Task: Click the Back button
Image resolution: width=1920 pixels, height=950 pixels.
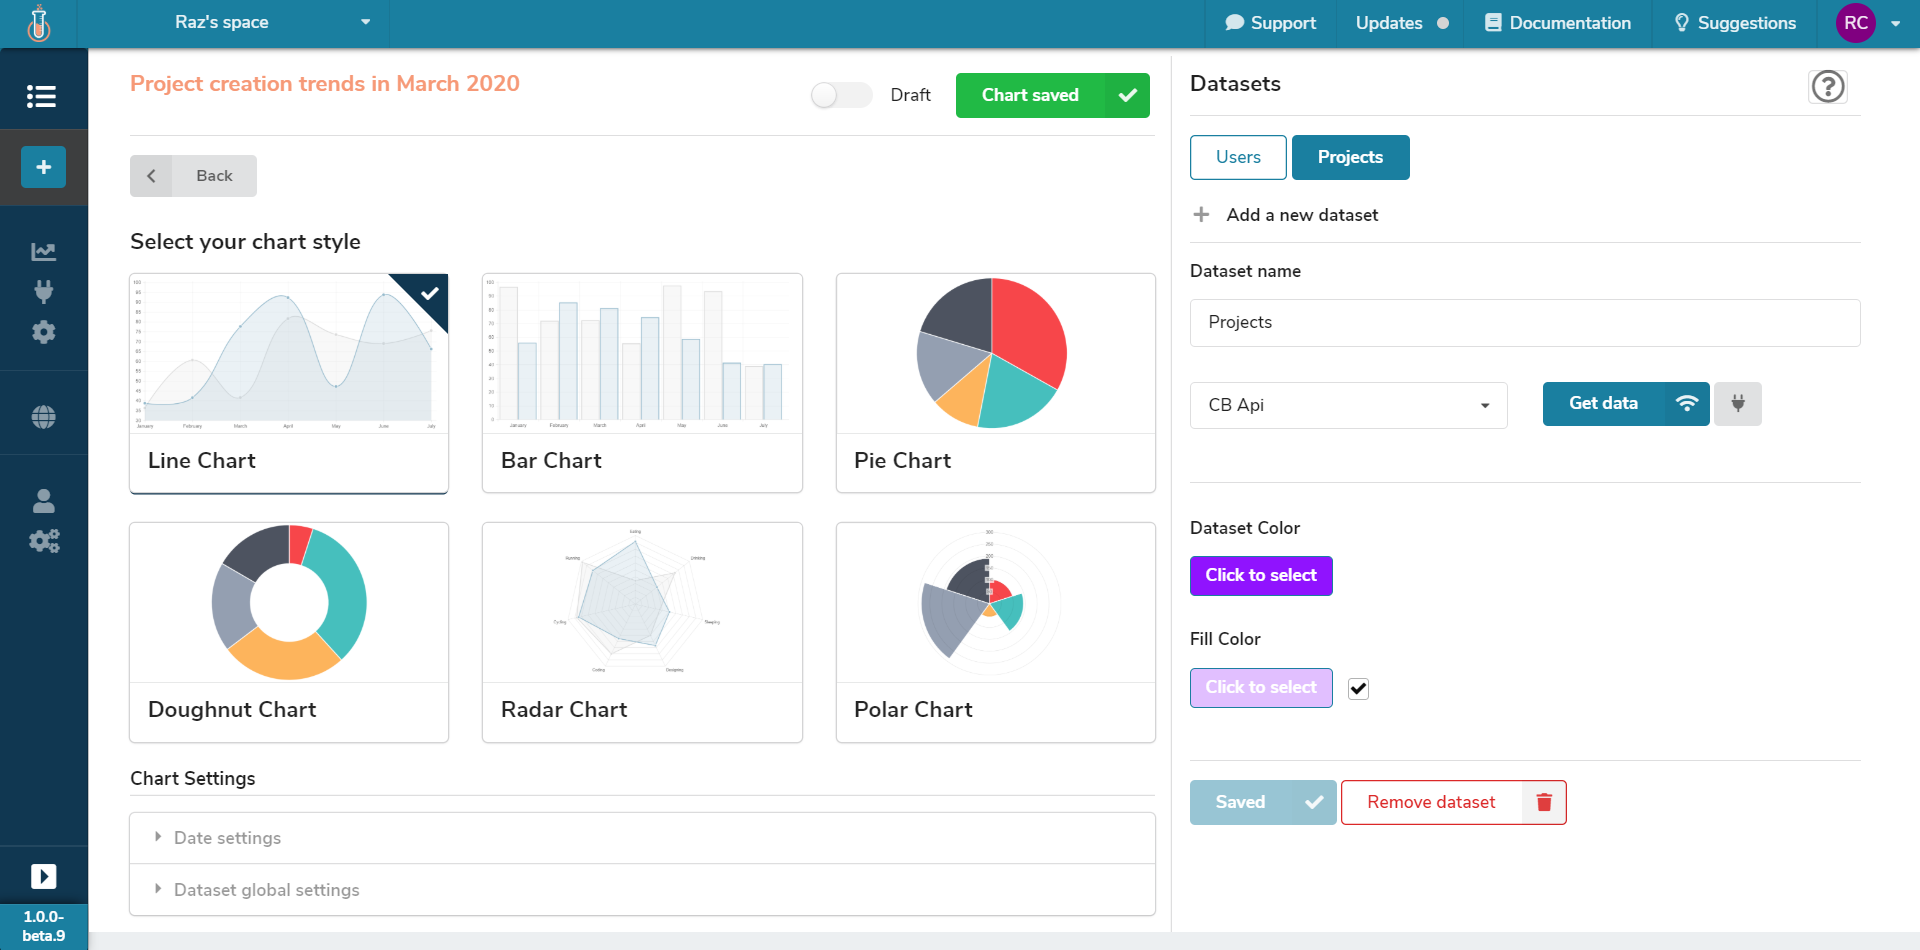Action: [x=193, y=176]
